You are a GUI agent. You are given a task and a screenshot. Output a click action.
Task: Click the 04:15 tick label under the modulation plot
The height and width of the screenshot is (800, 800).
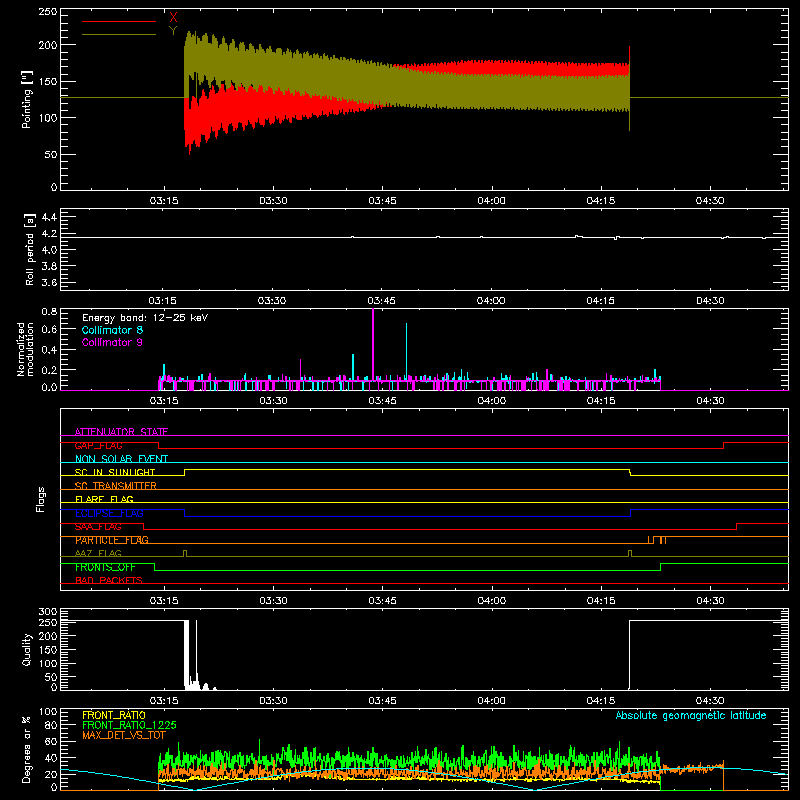point(601,401)
